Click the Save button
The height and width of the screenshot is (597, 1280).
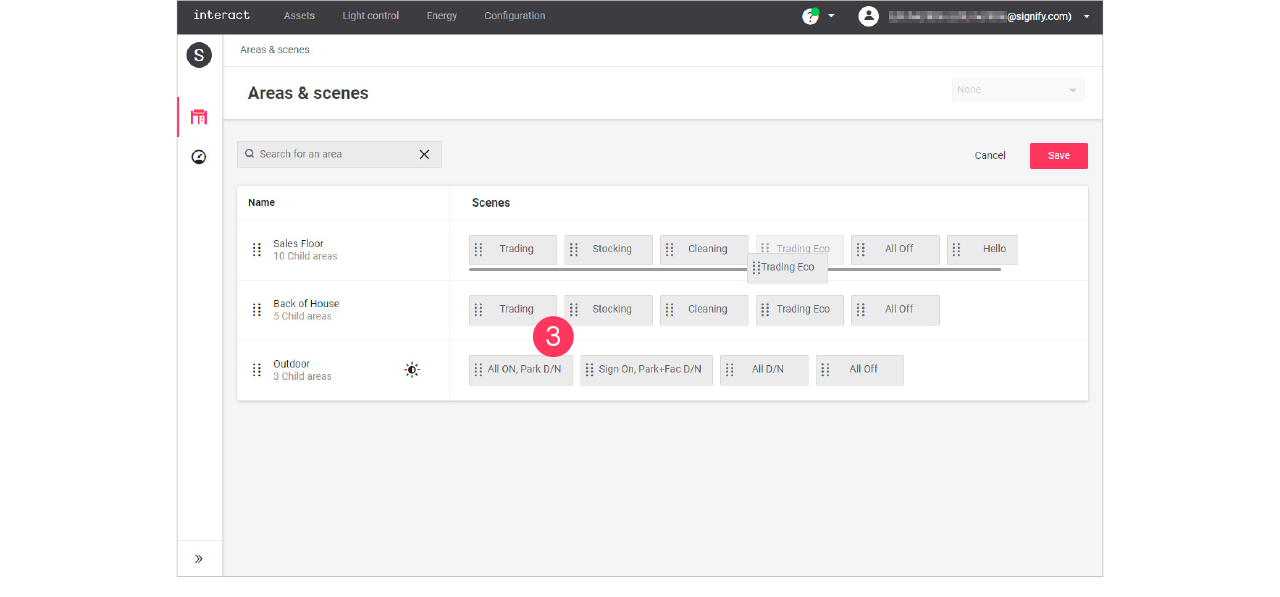pyautogui.click(x=1058, y=156)
